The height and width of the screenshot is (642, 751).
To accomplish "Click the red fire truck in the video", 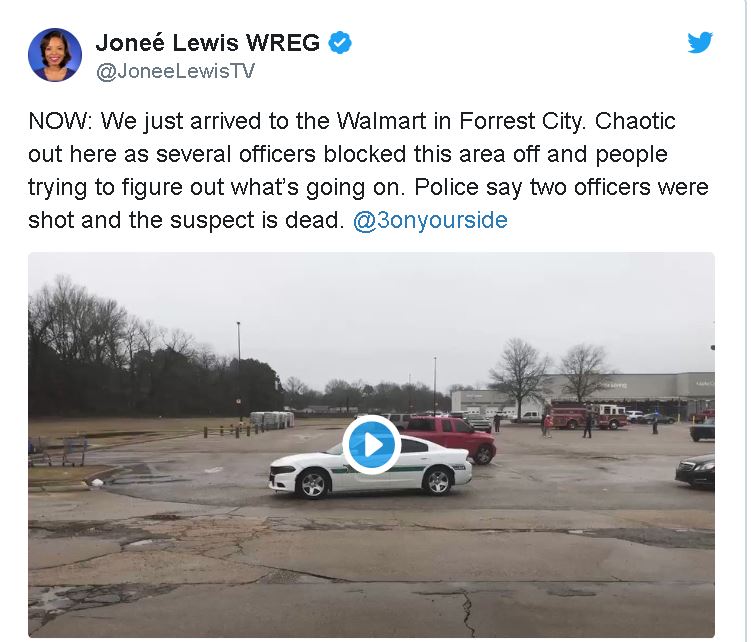I will tap(587, 415).
